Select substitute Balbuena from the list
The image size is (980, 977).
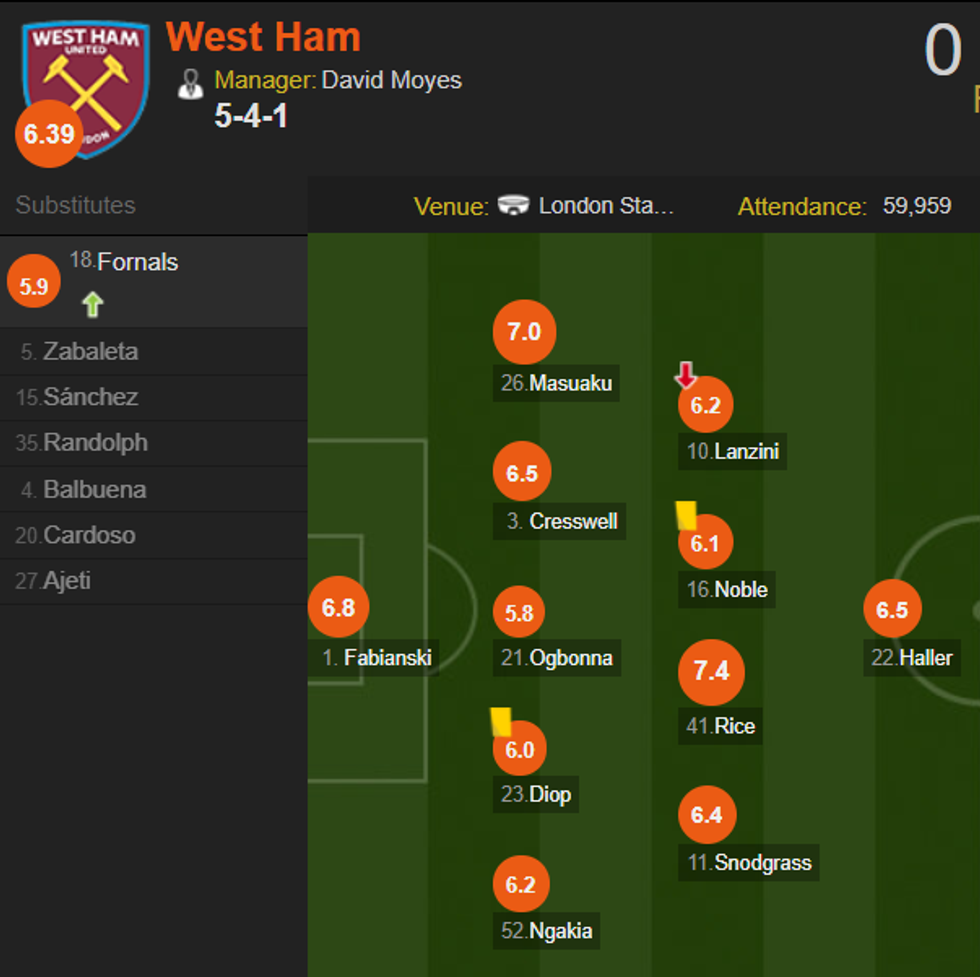tap(94, 490)
